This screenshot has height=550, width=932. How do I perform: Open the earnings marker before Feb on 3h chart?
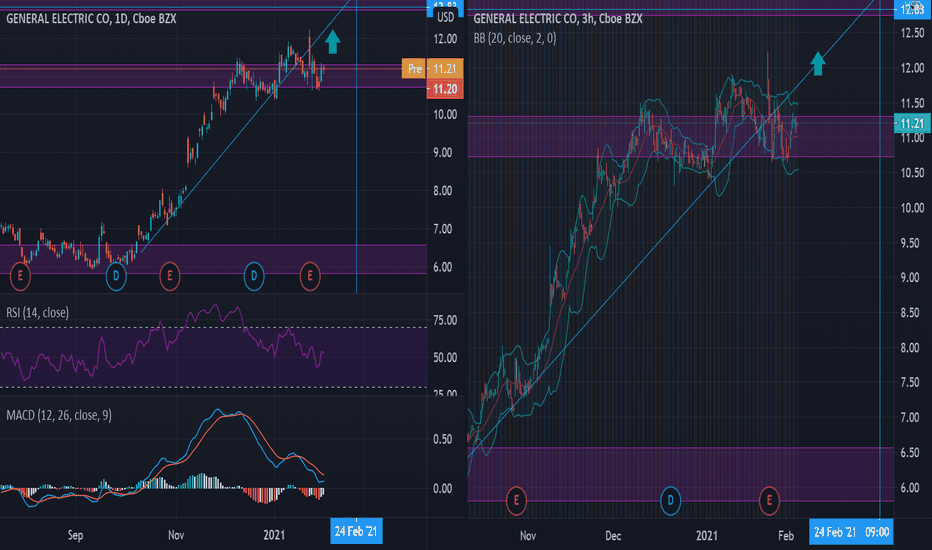coord(769,500)
